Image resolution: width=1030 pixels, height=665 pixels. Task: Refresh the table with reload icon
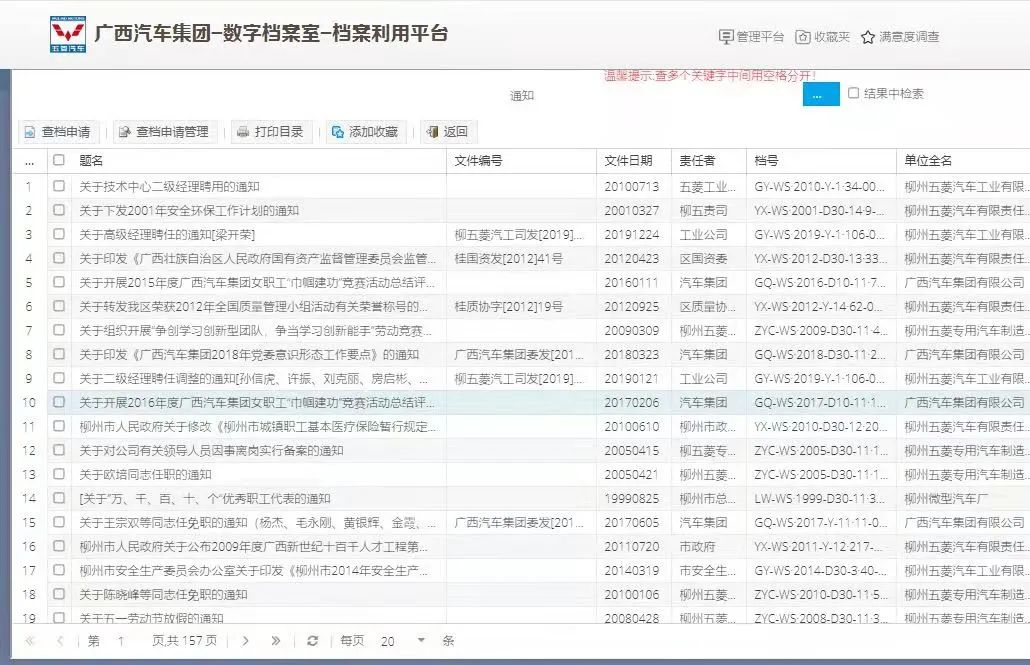point(312,641)
